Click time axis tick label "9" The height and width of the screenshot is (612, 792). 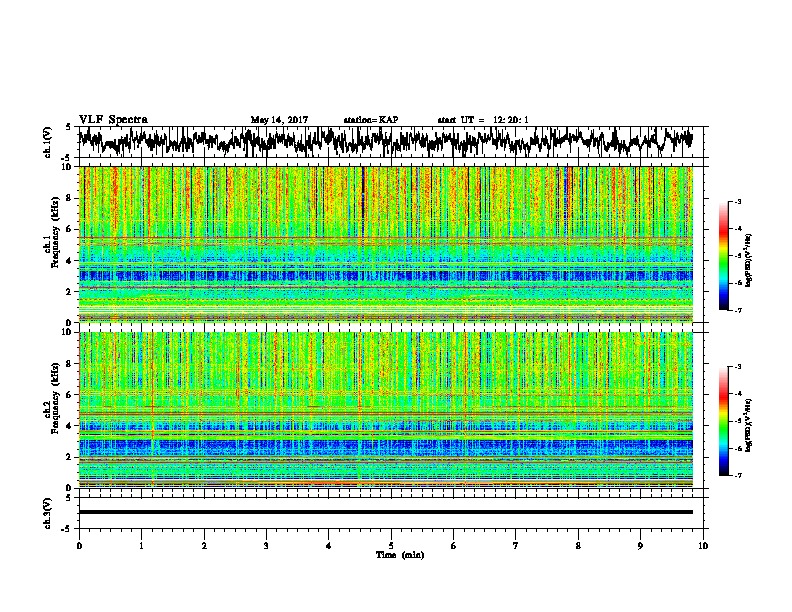(x=640, y=546)
